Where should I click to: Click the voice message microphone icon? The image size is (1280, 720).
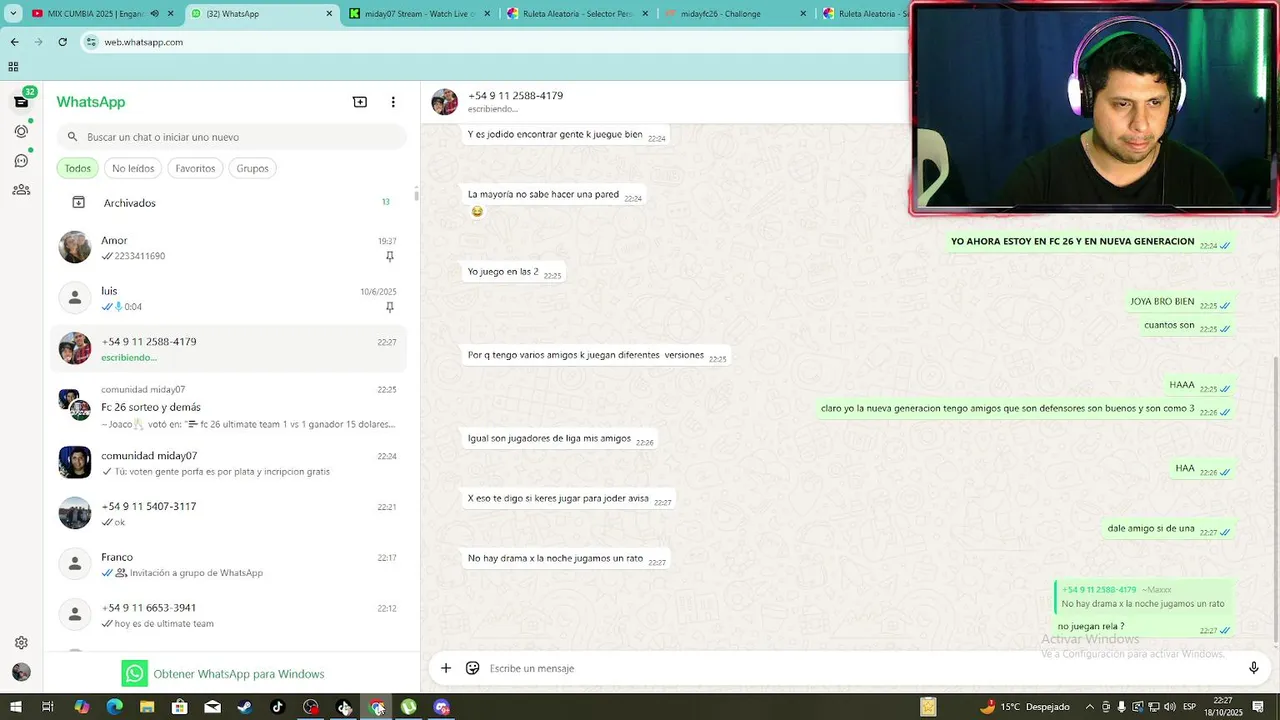click(x=1253, y=668)
